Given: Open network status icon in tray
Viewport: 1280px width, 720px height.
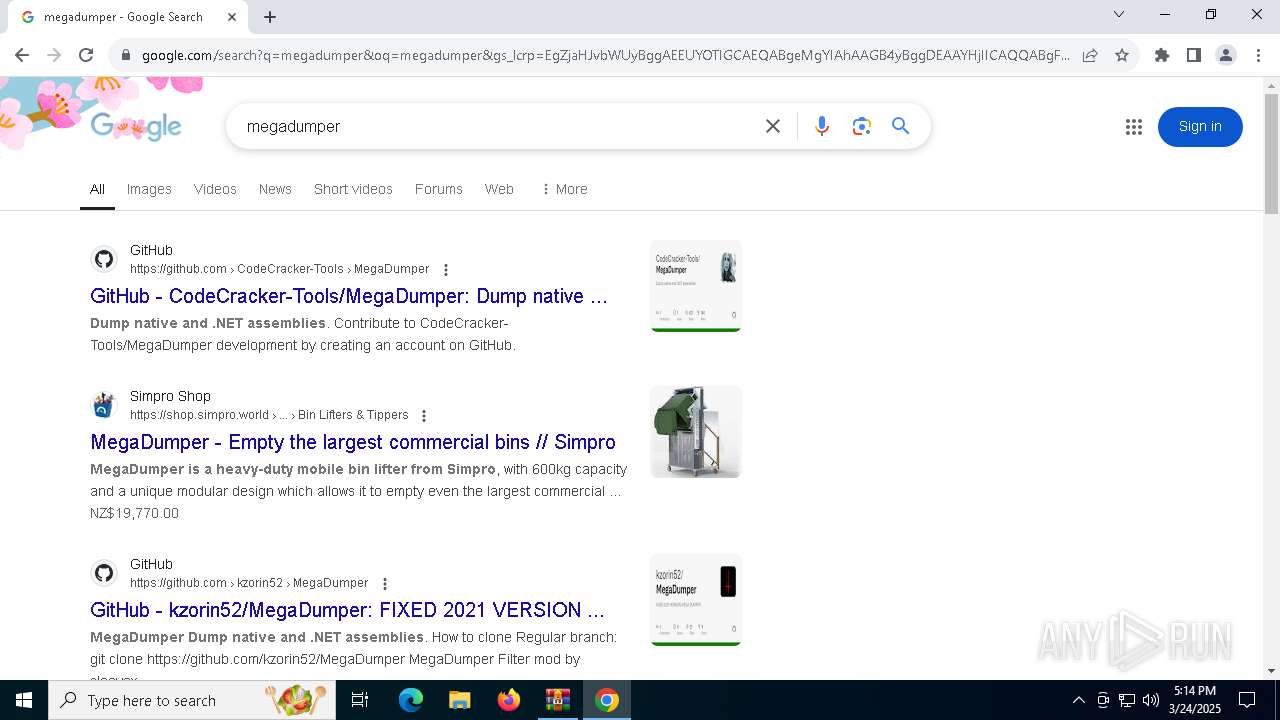Looking at the screenshot, I should tap(1127, 700).
